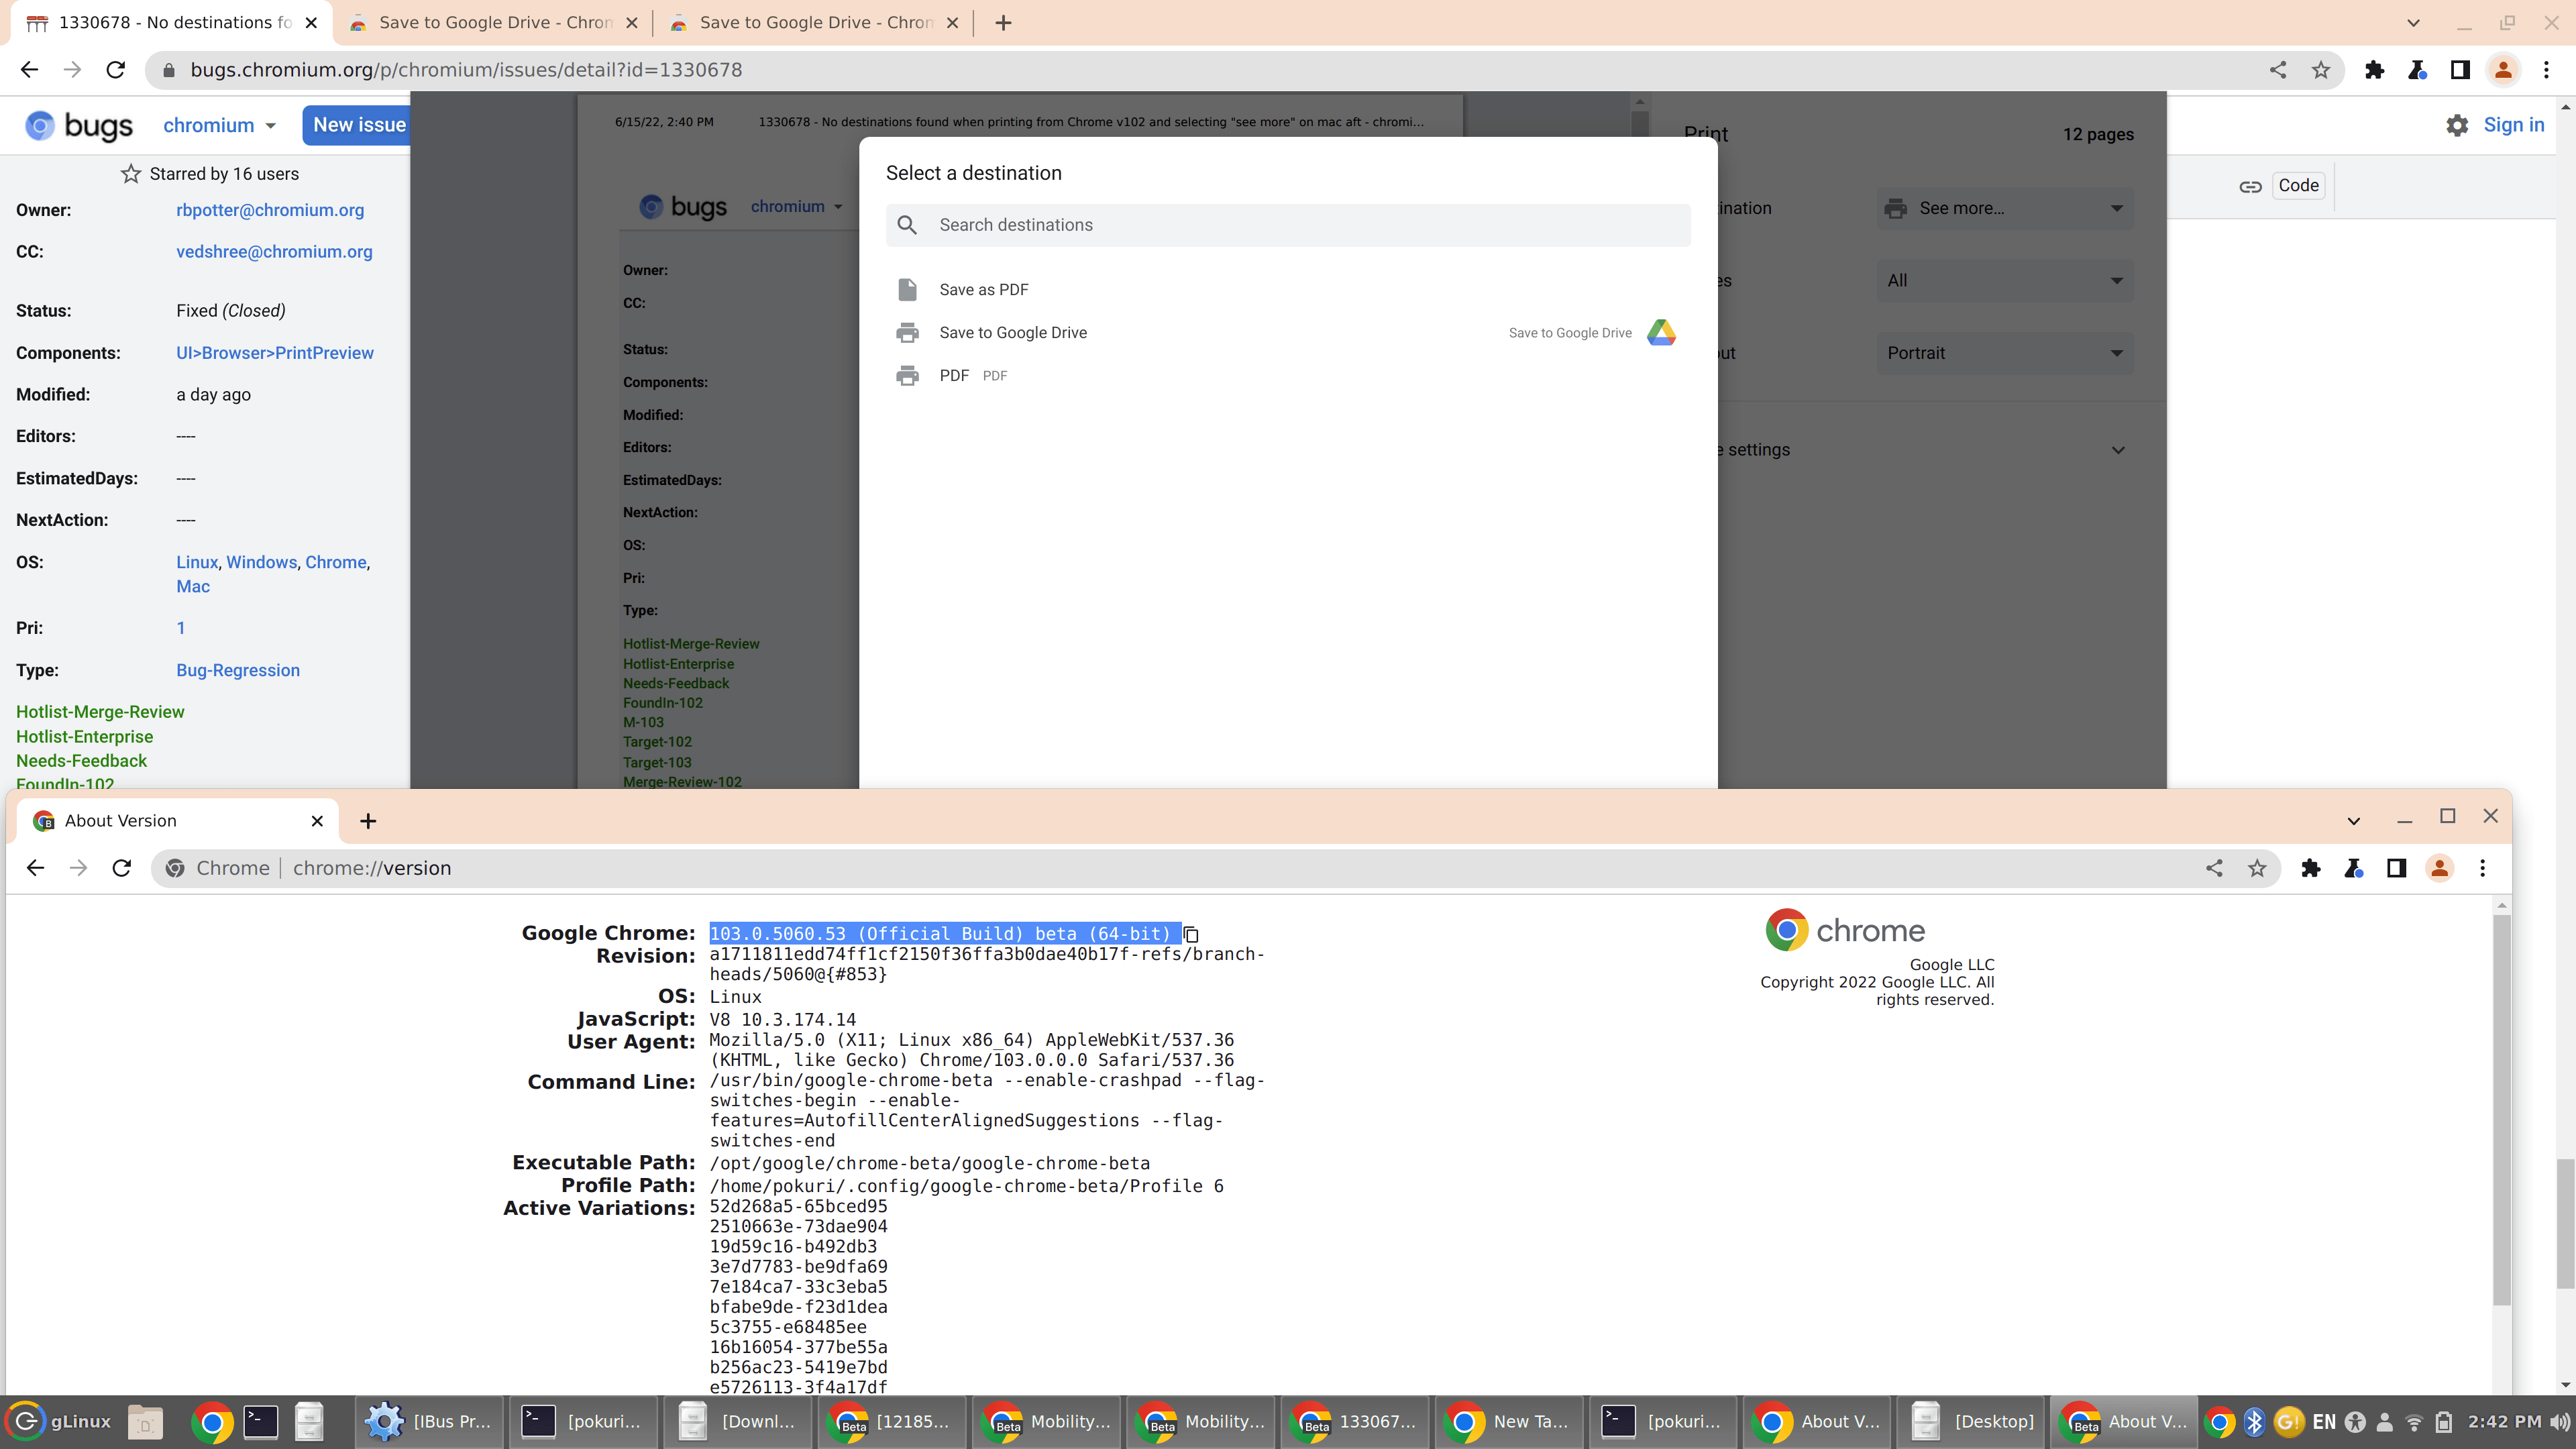
Task: Open UI>Browser>PrintPreview component link
Action: pos(275,353)
